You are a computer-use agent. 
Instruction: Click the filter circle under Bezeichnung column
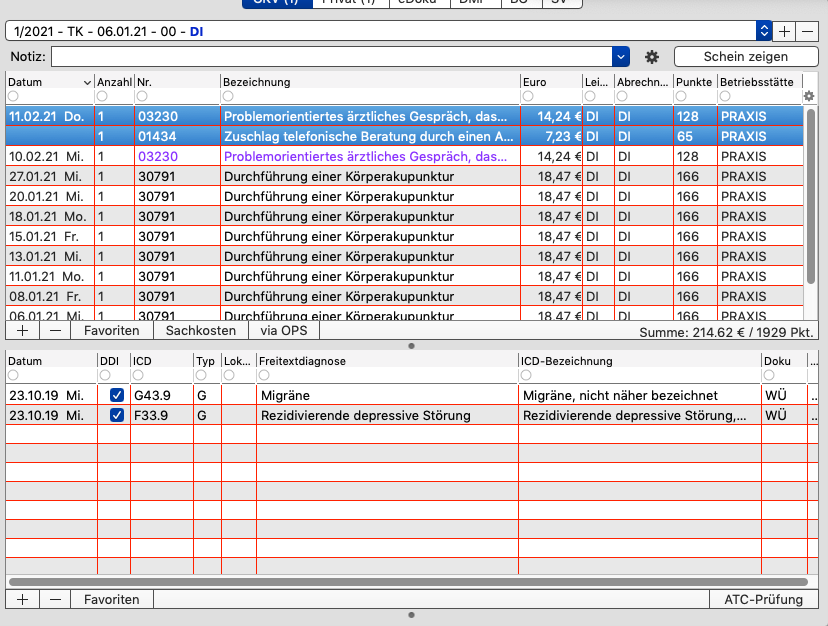228,96
